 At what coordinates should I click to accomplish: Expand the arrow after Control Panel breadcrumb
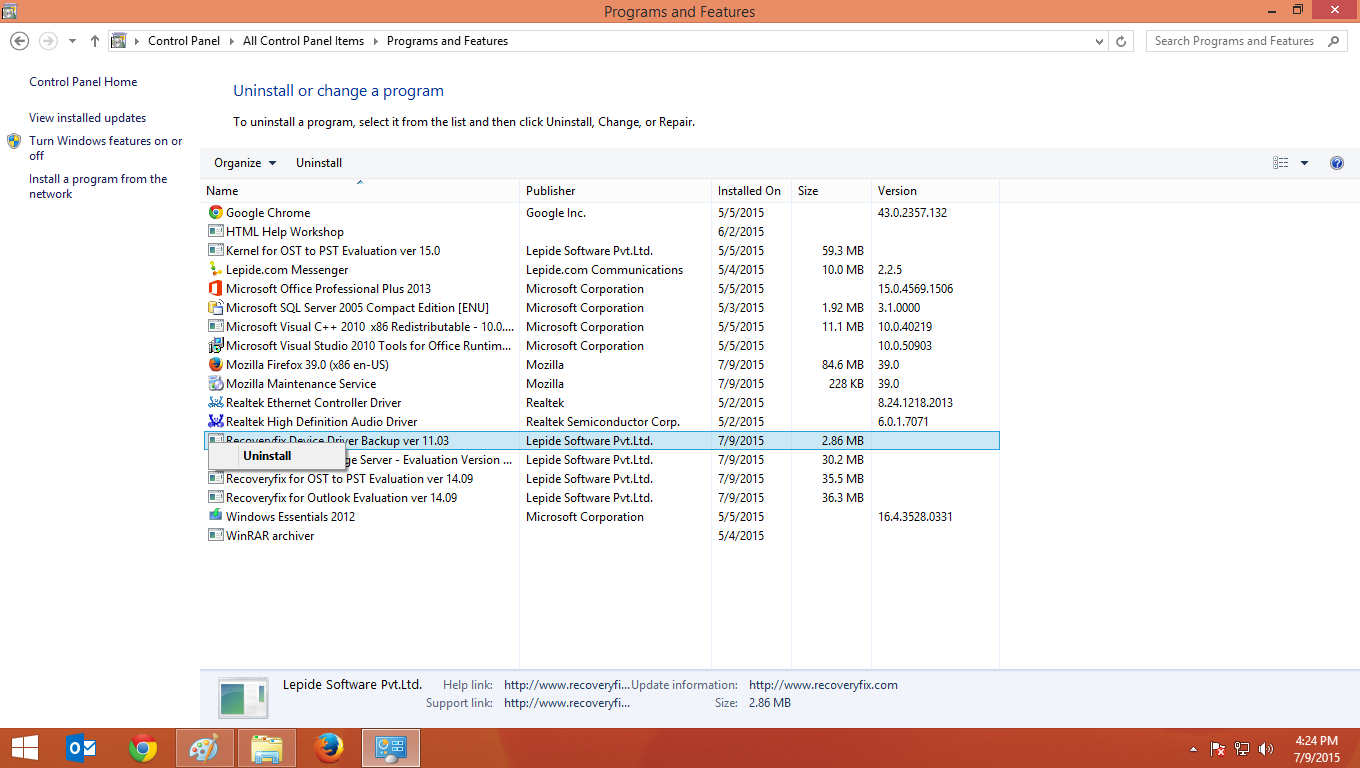(232, 41)
